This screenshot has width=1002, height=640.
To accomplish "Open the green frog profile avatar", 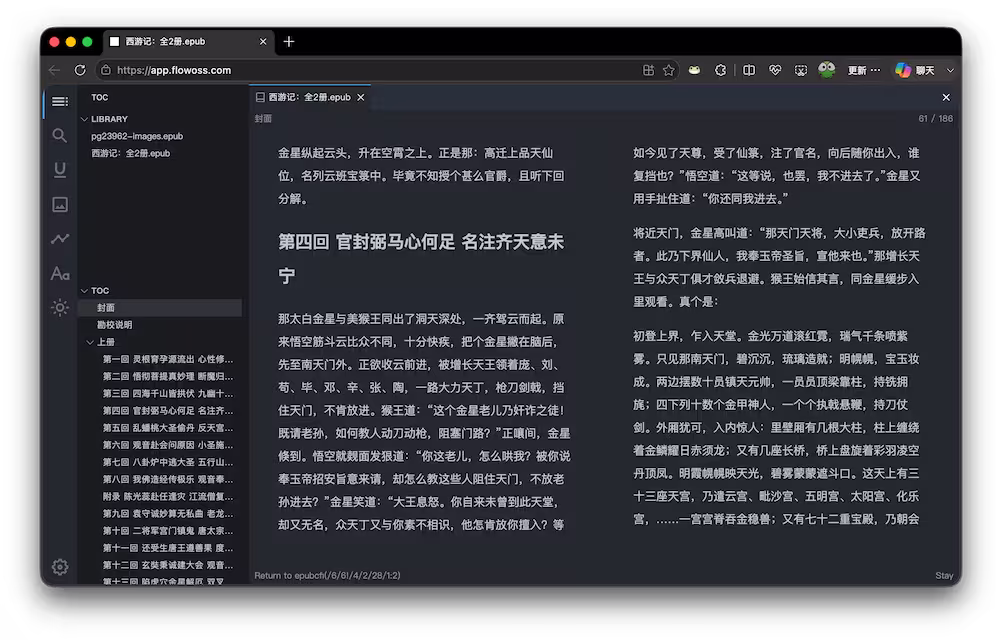I will (826, 70).
